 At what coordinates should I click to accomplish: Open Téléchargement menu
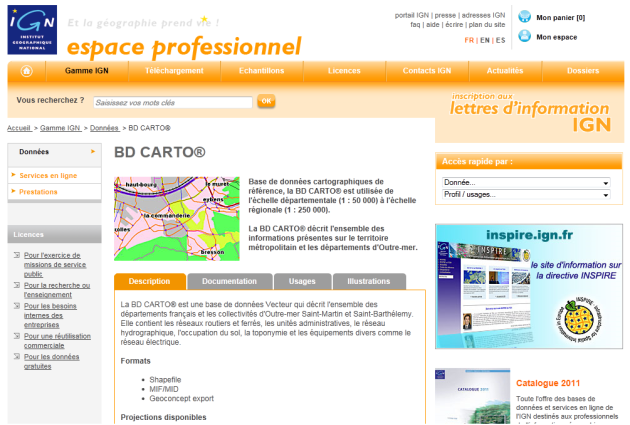click(174, 71)
